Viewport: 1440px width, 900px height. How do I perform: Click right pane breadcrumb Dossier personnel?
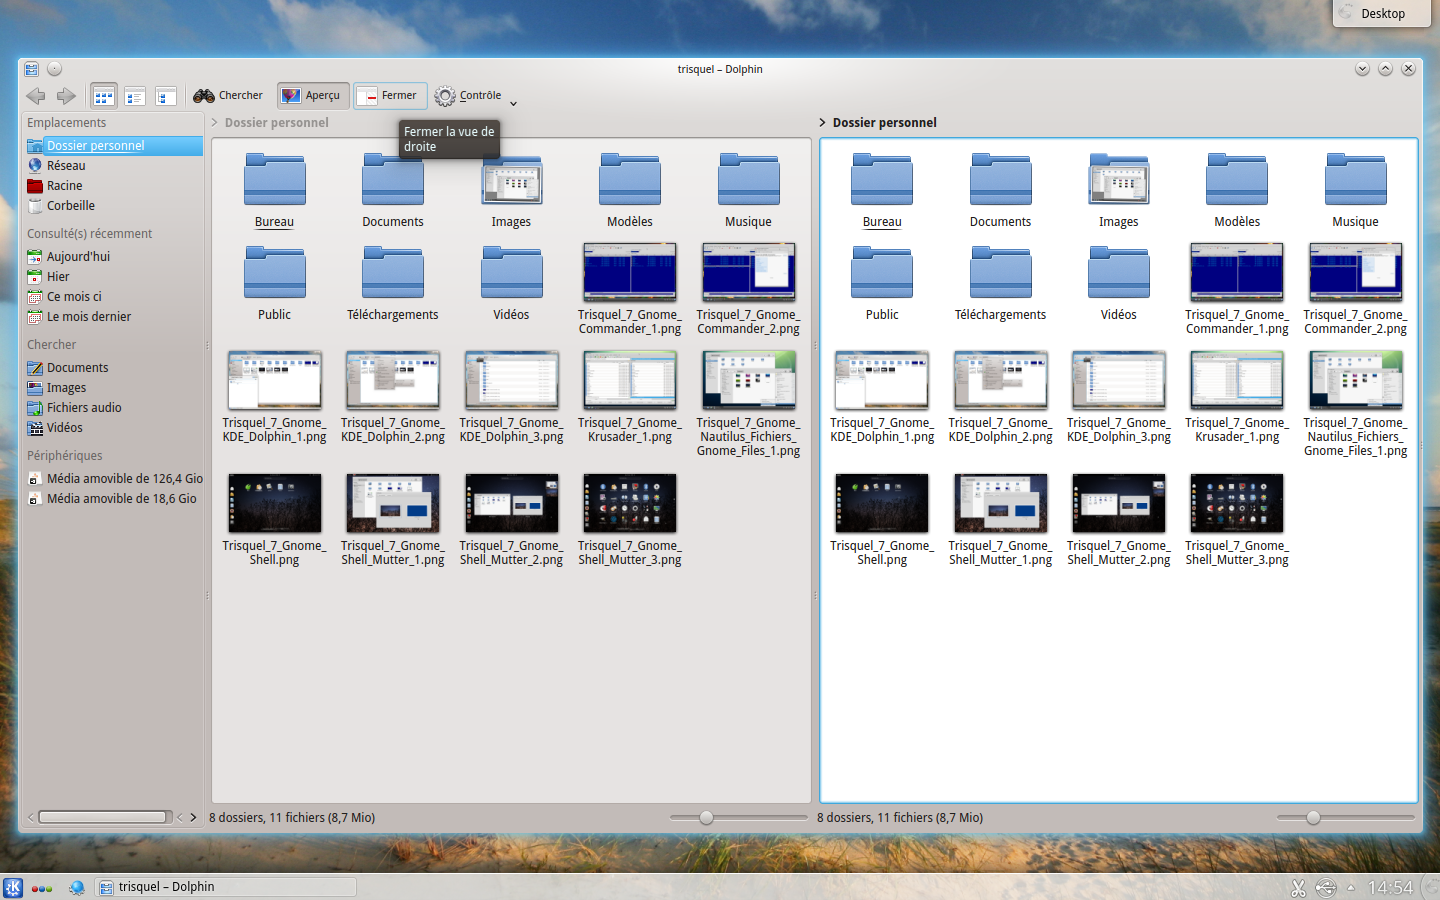[884, 123]
